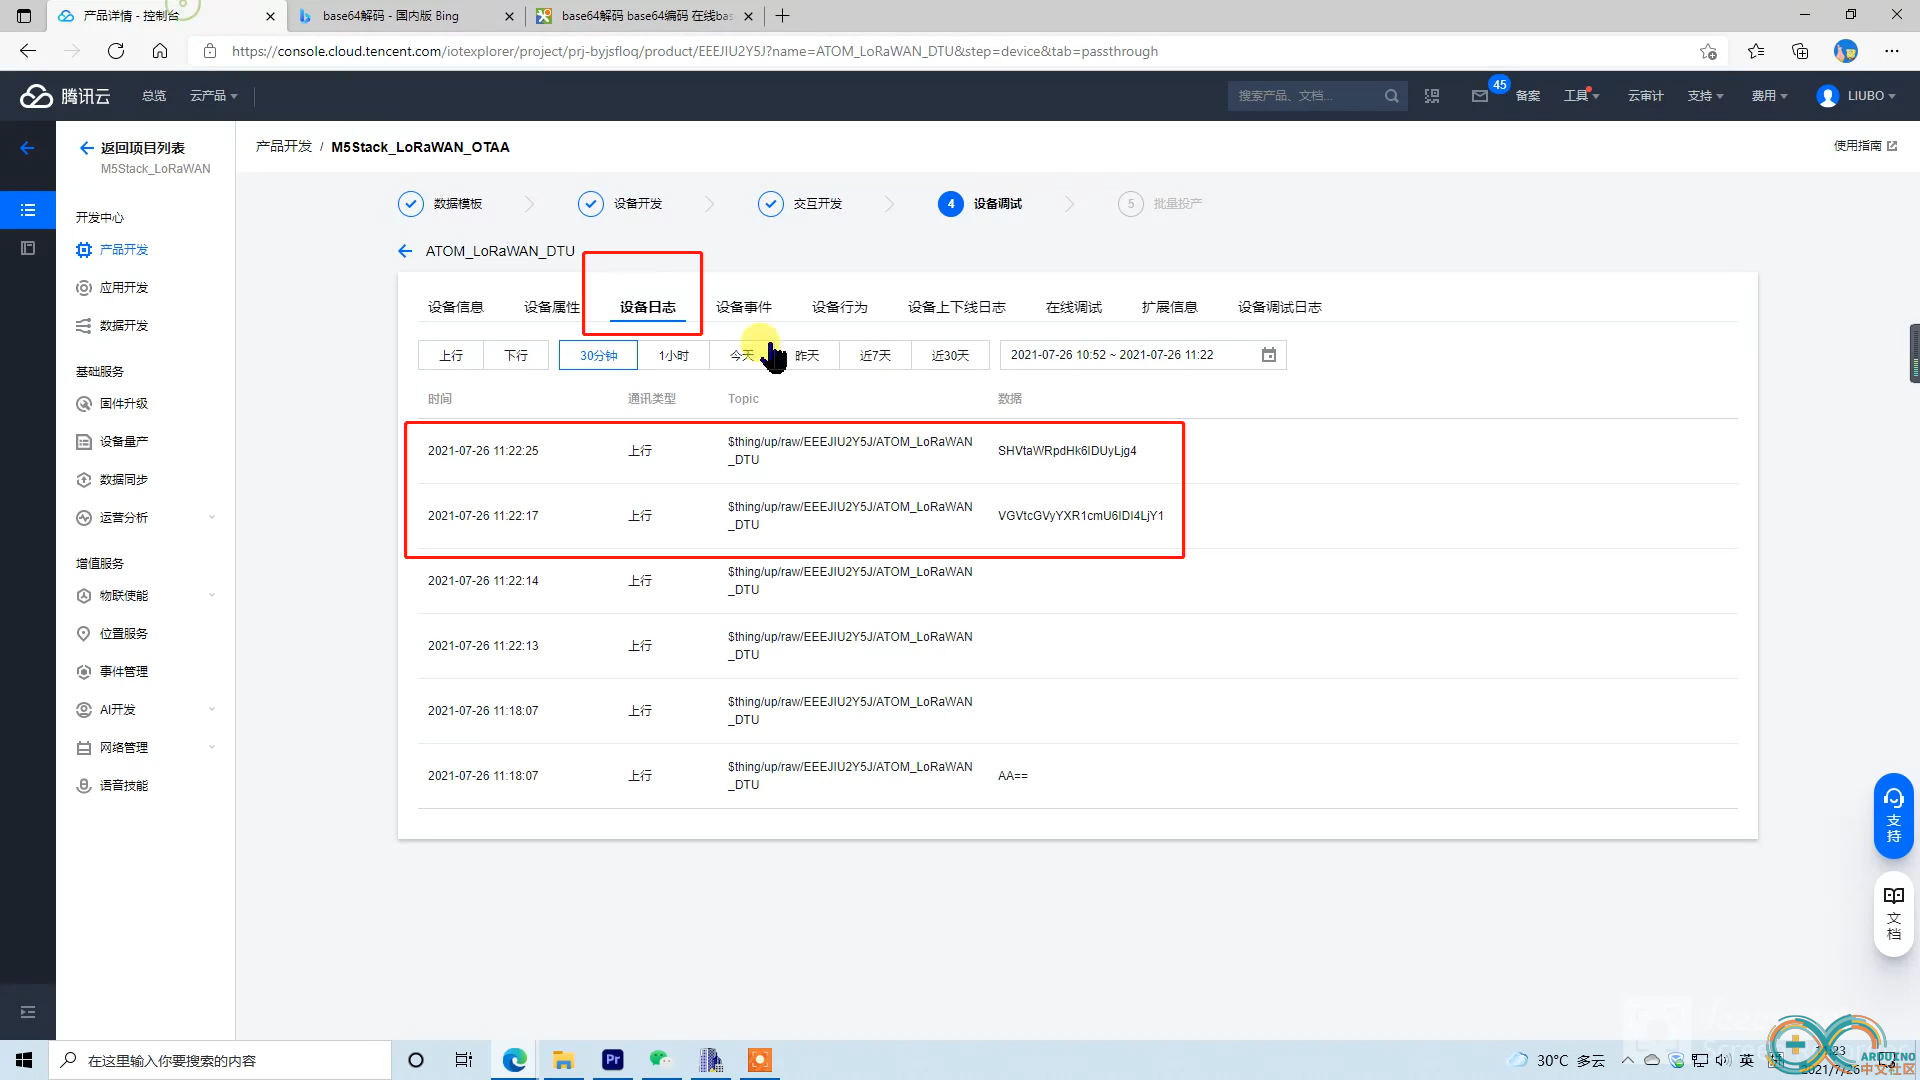Click the LIUBO user avatar icon

point(1828,96)
